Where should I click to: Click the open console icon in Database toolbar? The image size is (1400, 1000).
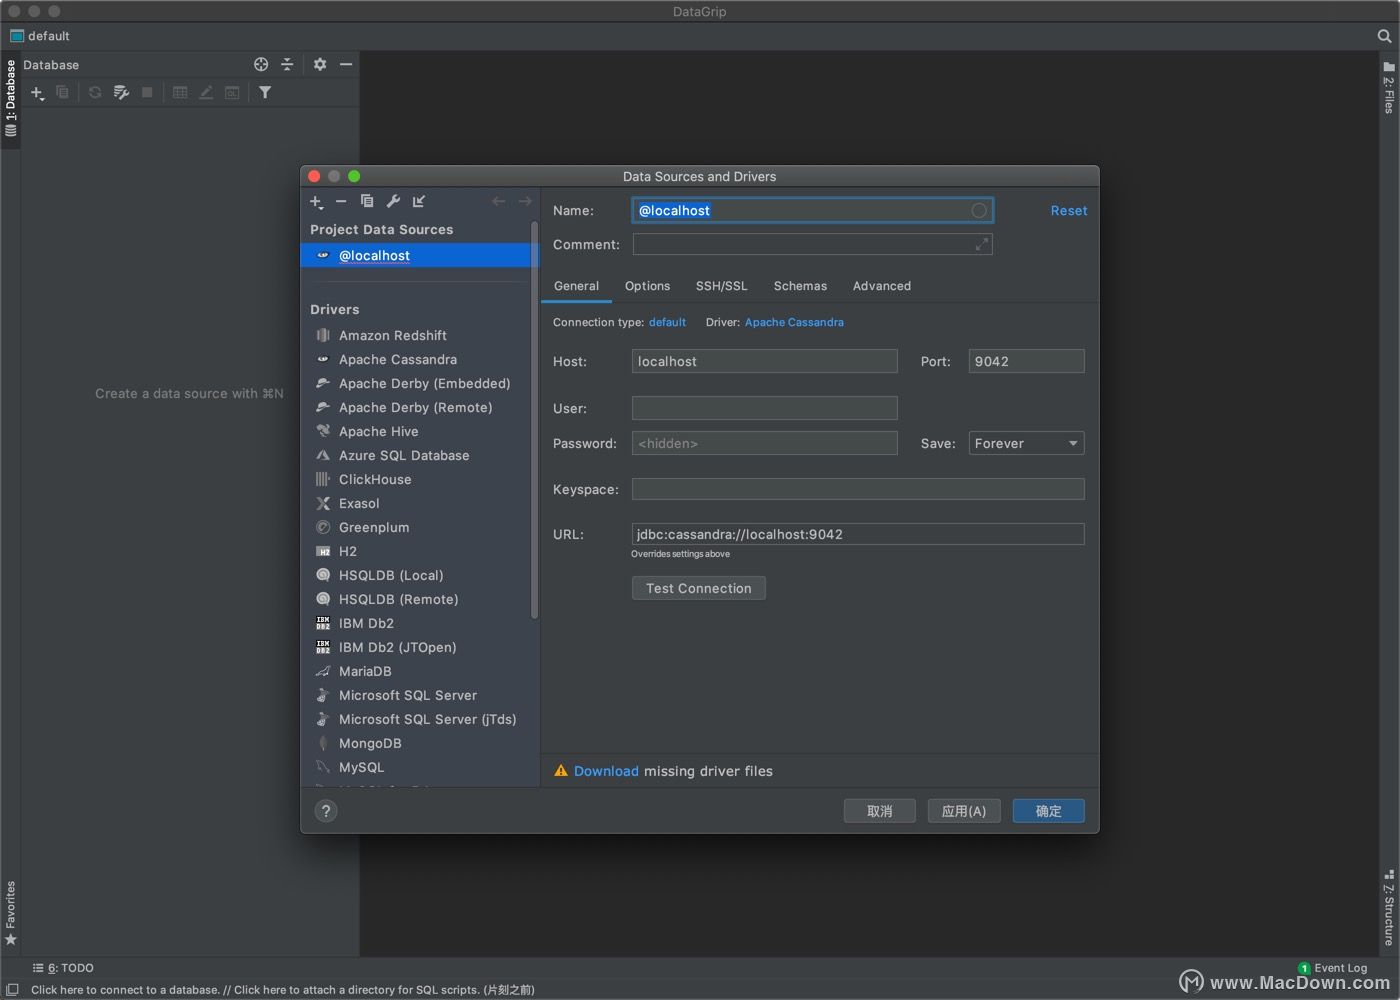232,92
